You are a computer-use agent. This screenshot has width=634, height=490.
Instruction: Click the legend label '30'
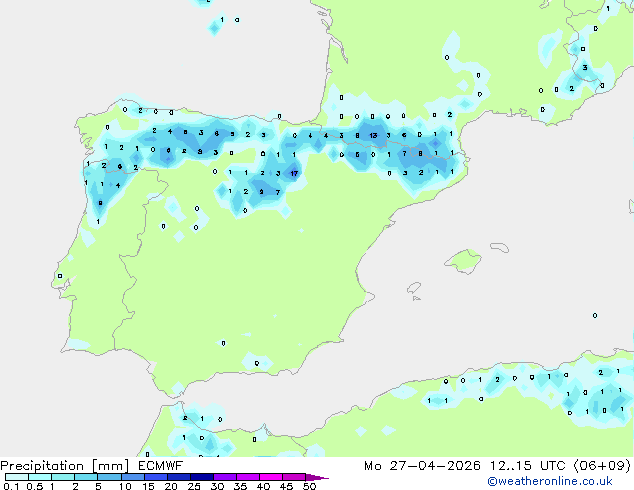pos(217,486)
